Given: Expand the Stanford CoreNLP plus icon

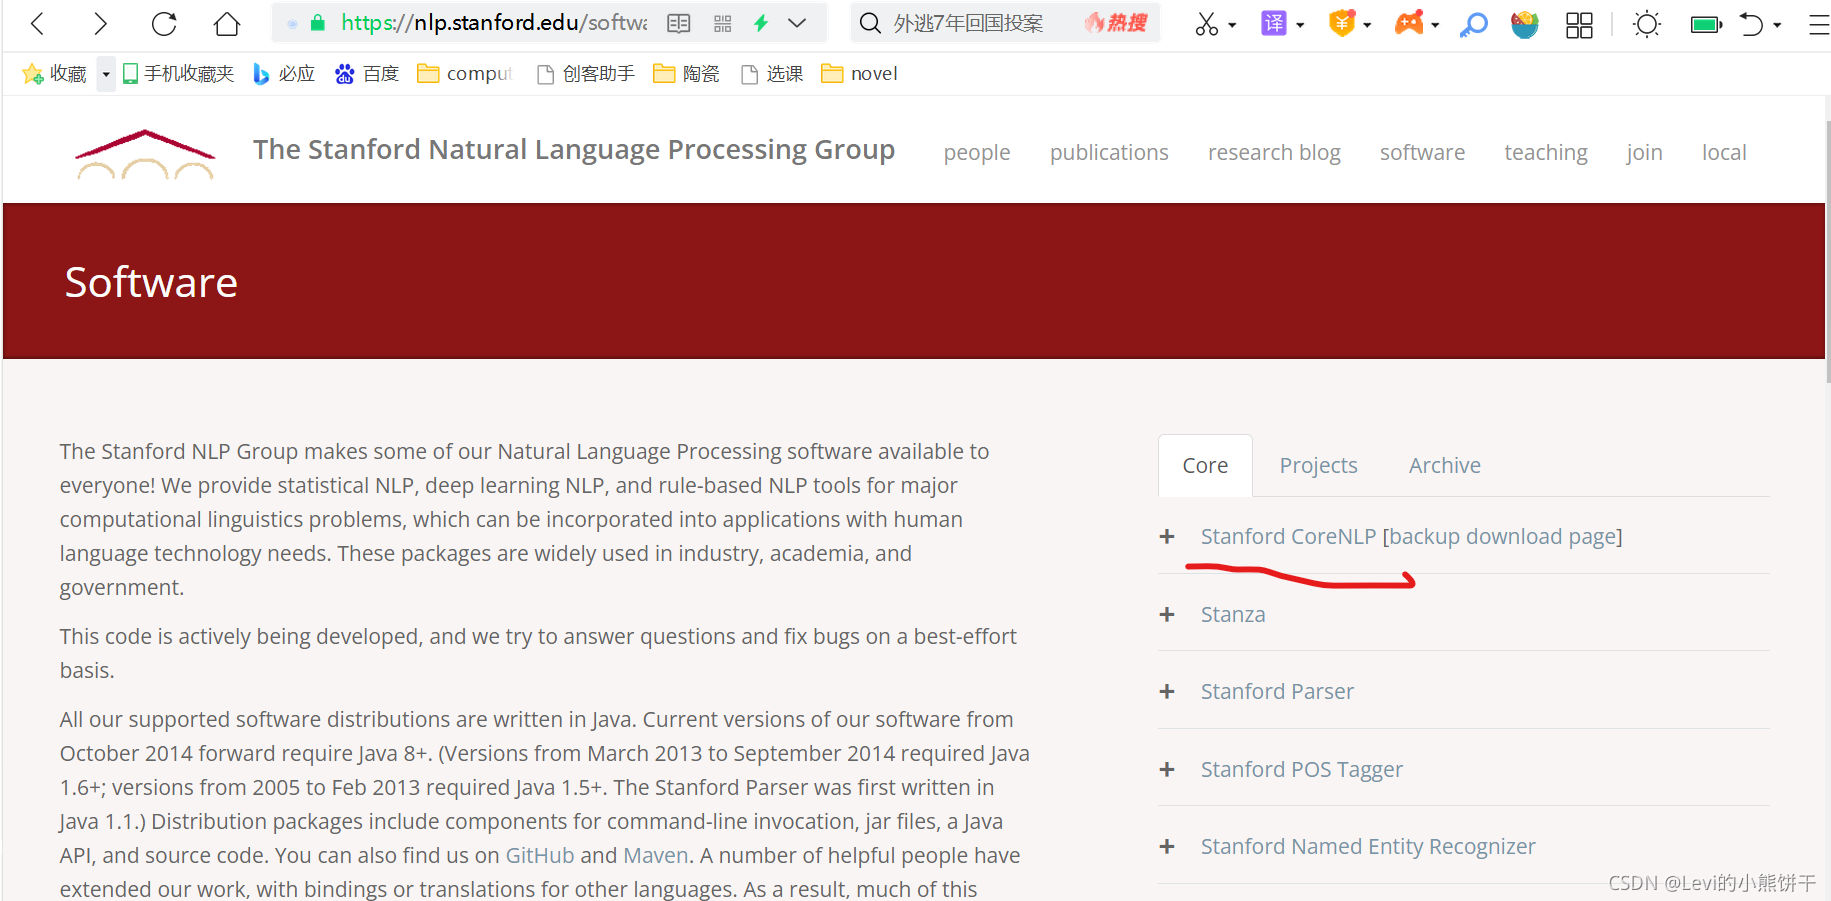Looking at the screenshot, I should [x=1167, y=537].
